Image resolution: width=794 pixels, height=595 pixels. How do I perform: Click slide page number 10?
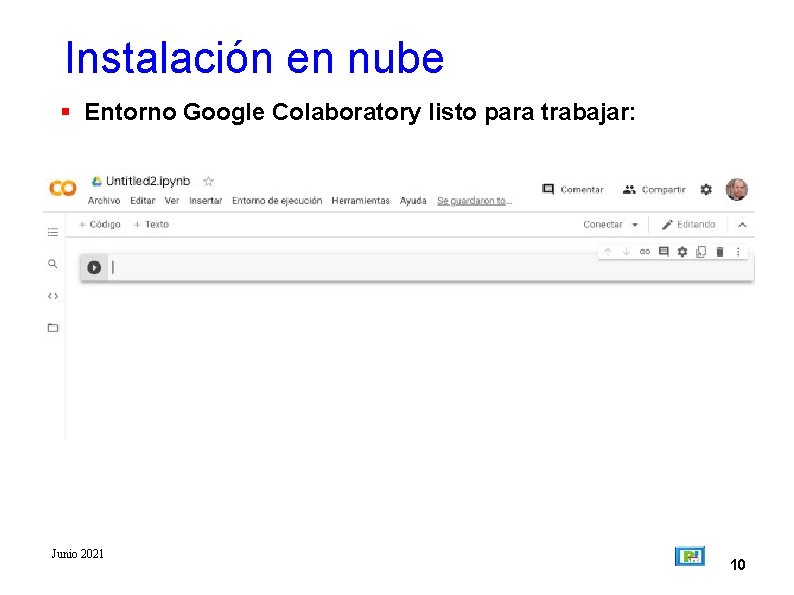coord(737,564)
